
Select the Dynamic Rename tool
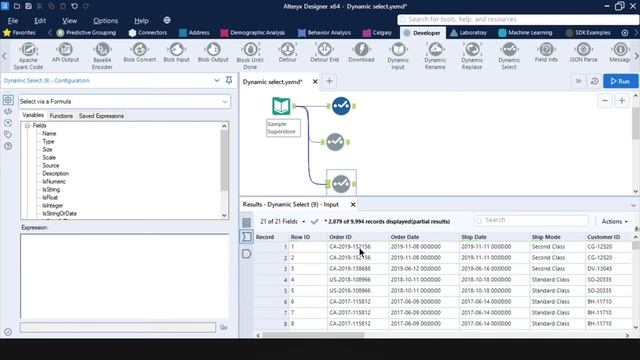[x=435, y=56]
